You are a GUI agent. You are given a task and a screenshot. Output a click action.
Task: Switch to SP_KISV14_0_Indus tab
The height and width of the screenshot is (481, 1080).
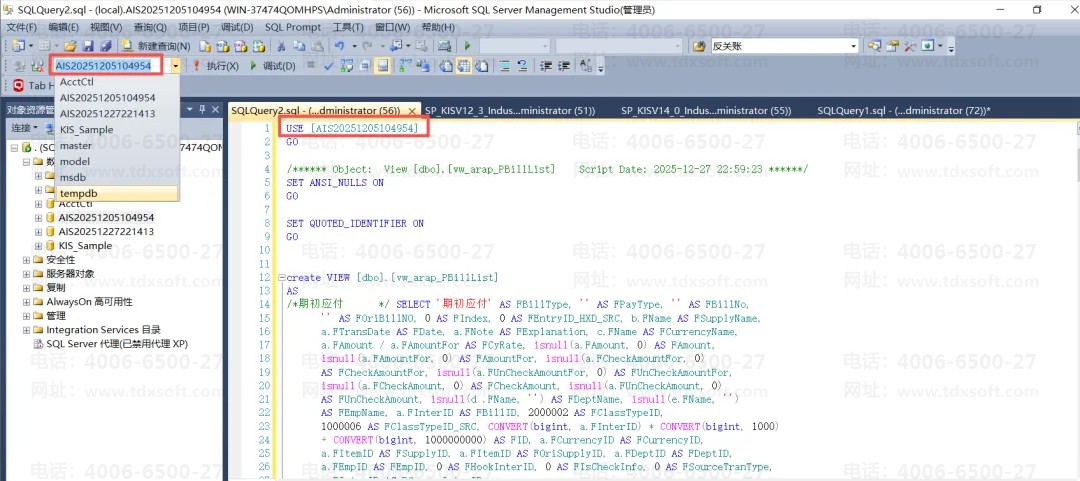click(x=706, y=110)
